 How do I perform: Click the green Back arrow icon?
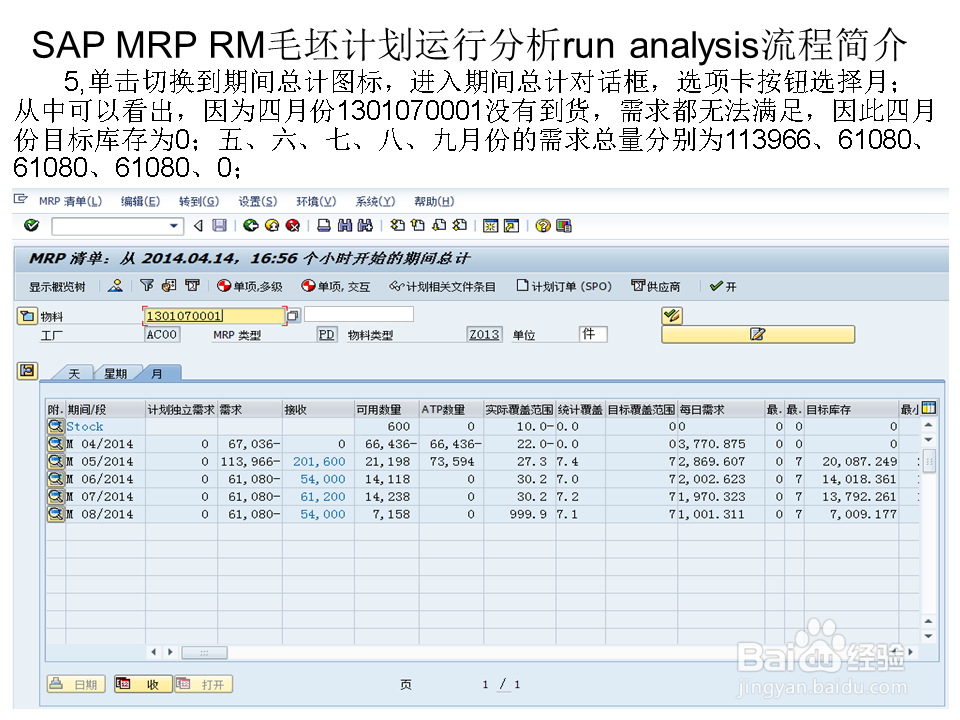coord(250,226)
